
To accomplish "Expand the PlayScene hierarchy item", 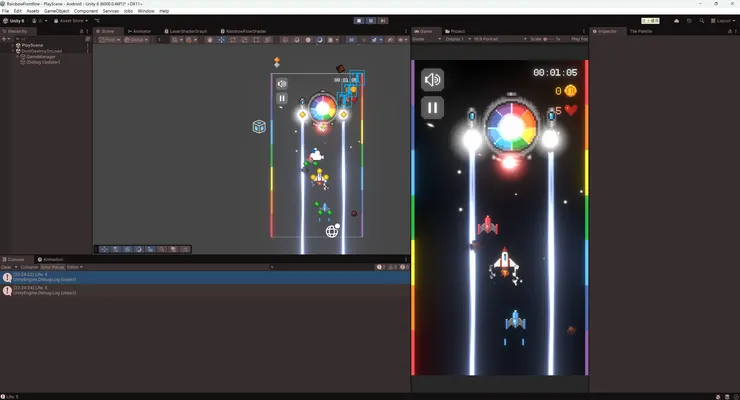I will click(13, 45).
